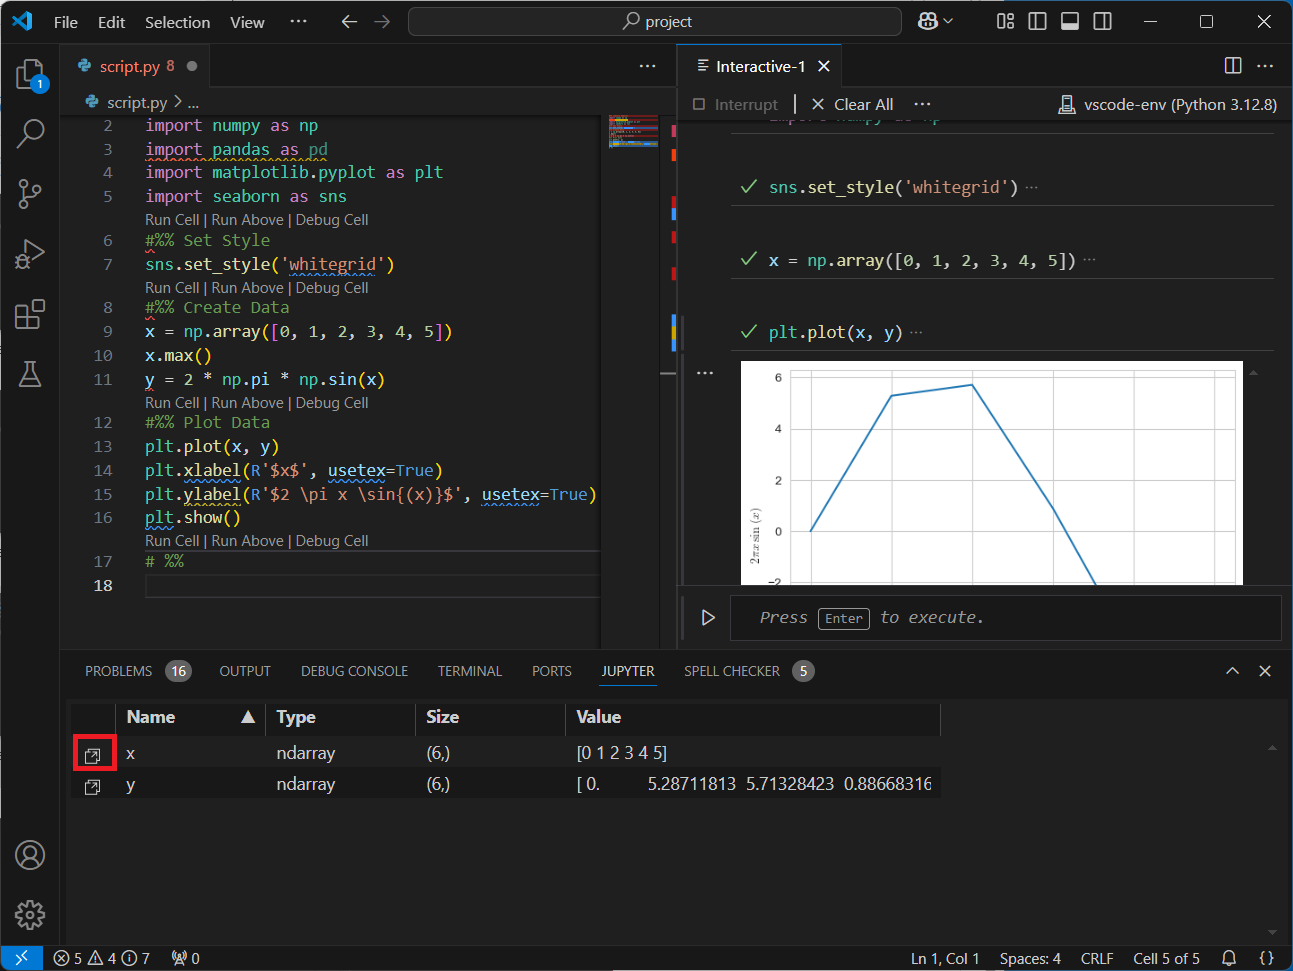Expand plt.plot(x, y) cell ellipsis
Screen dimensions: 1293x971
click(916, 332)
